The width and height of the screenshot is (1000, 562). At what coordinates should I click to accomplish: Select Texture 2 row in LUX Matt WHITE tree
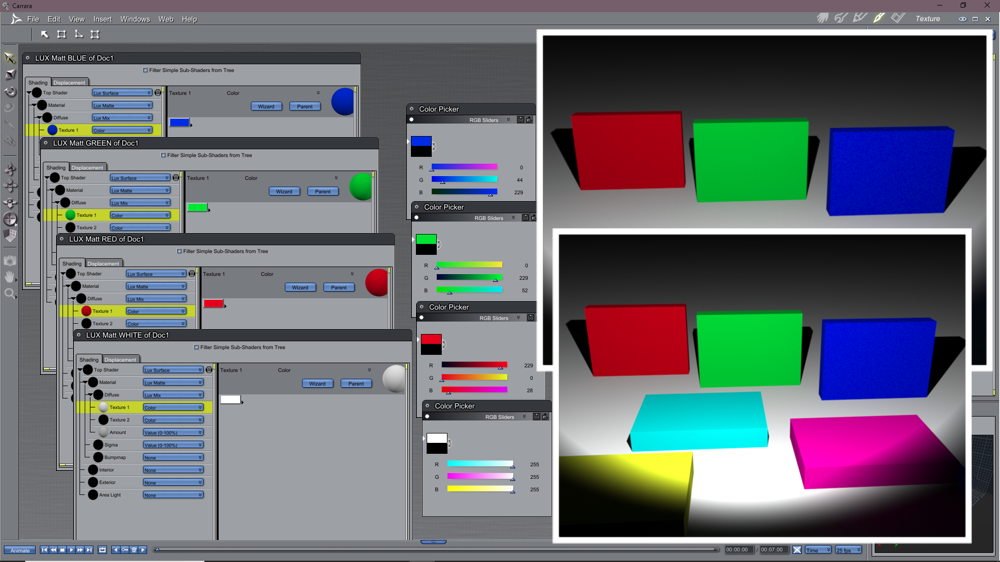click(145, 420)
